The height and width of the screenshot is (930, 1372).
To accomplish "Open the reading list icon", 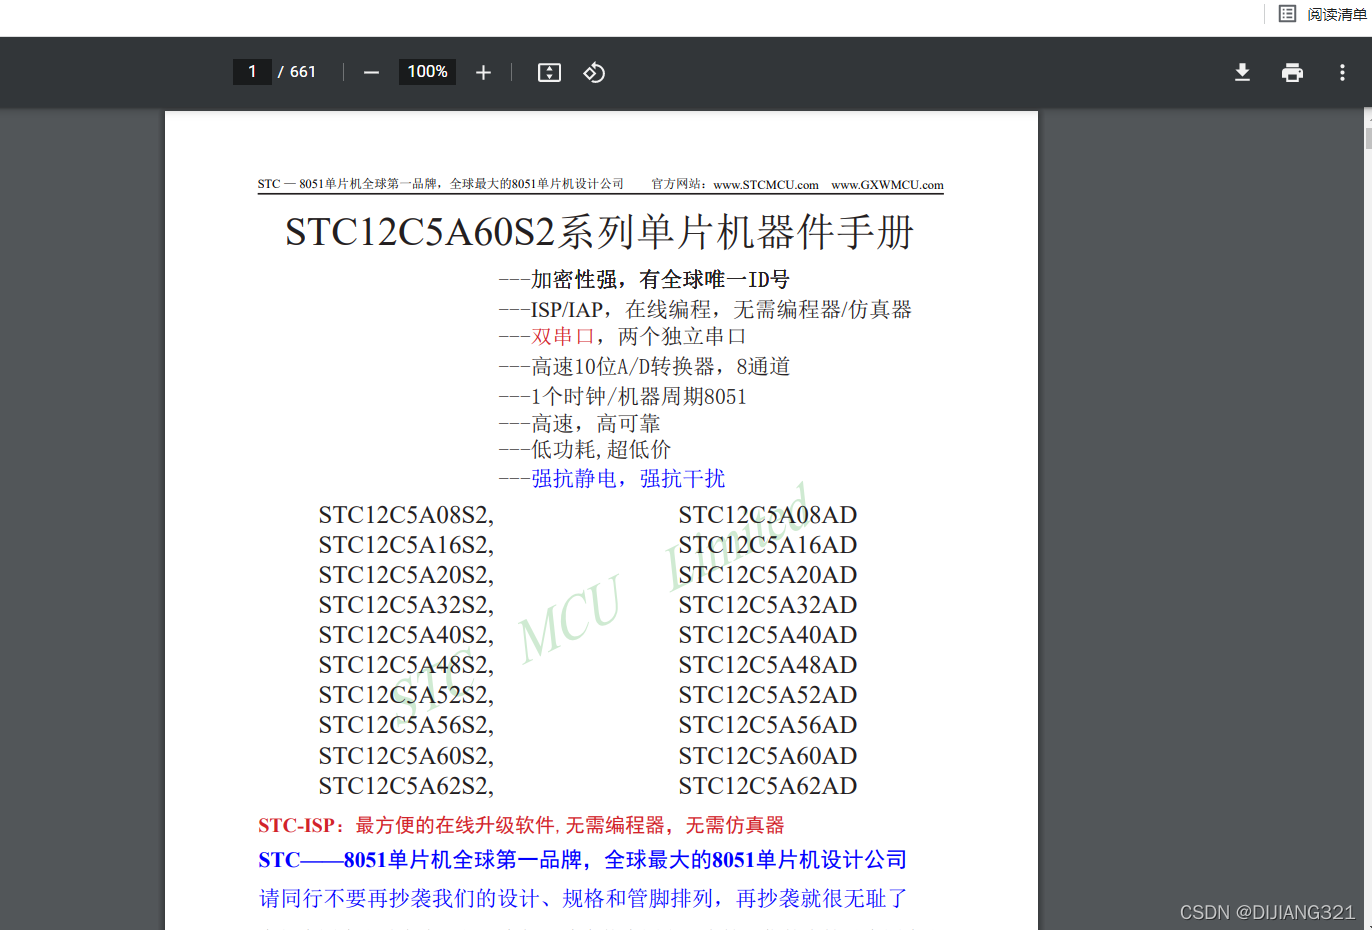I will pyautogui.click(x=1287, y=14).
